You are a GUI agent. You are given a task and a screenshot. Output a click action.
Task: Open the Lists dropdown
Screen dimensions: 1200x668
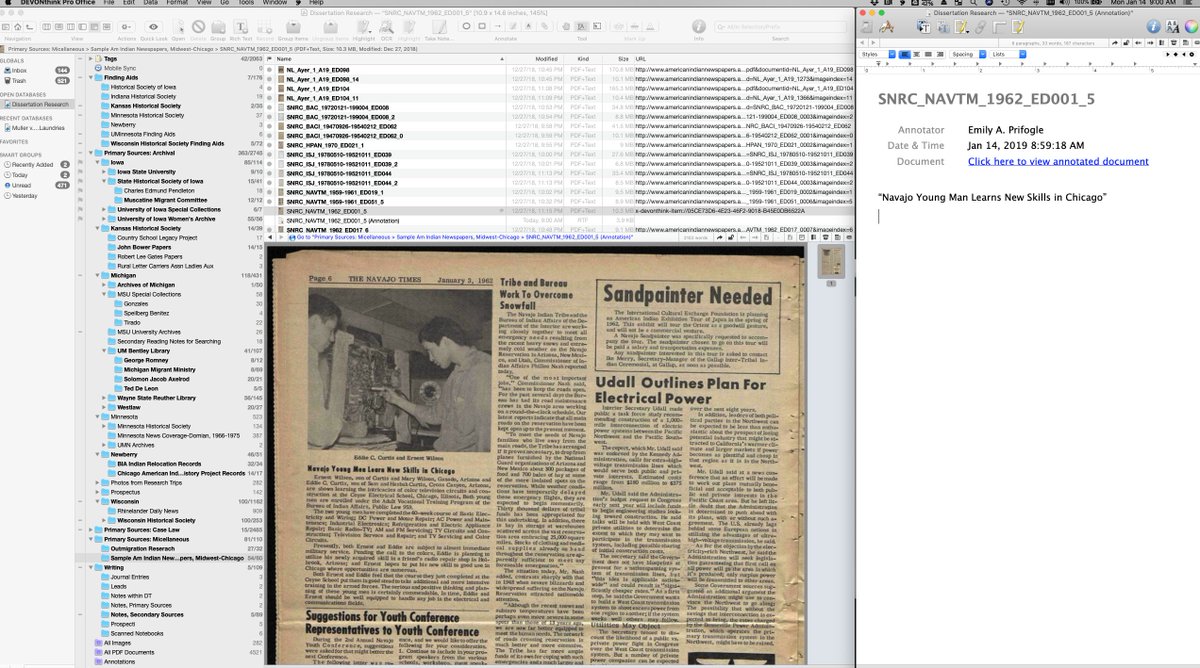(x=1007, y=54)
